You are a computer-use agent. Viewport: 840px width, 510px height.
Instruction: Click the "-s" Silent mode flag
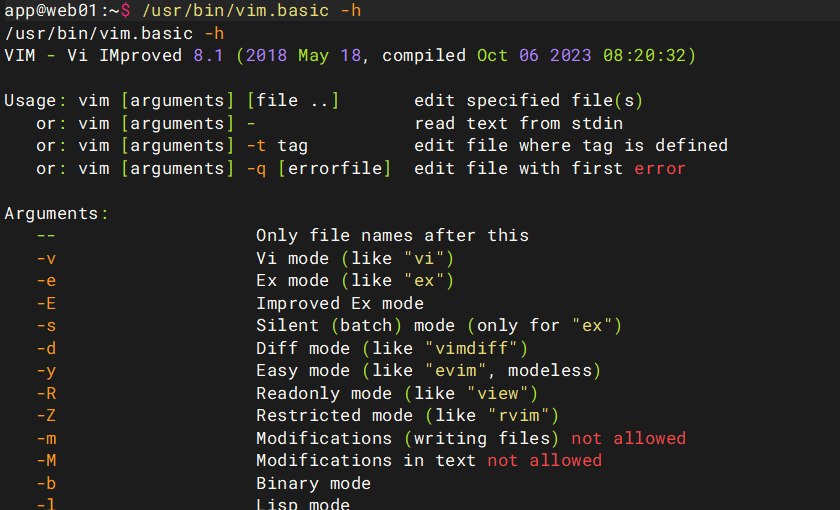46,326
